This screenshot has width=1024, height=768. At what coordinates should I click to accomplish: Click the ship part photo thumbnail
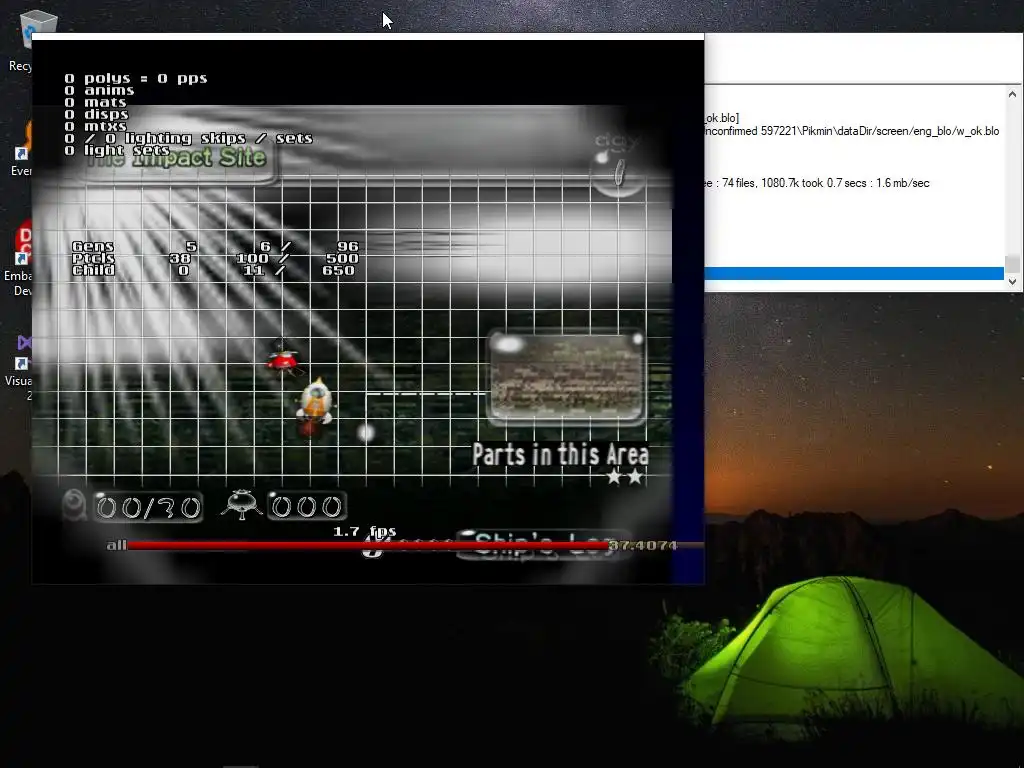coord(566,379)
